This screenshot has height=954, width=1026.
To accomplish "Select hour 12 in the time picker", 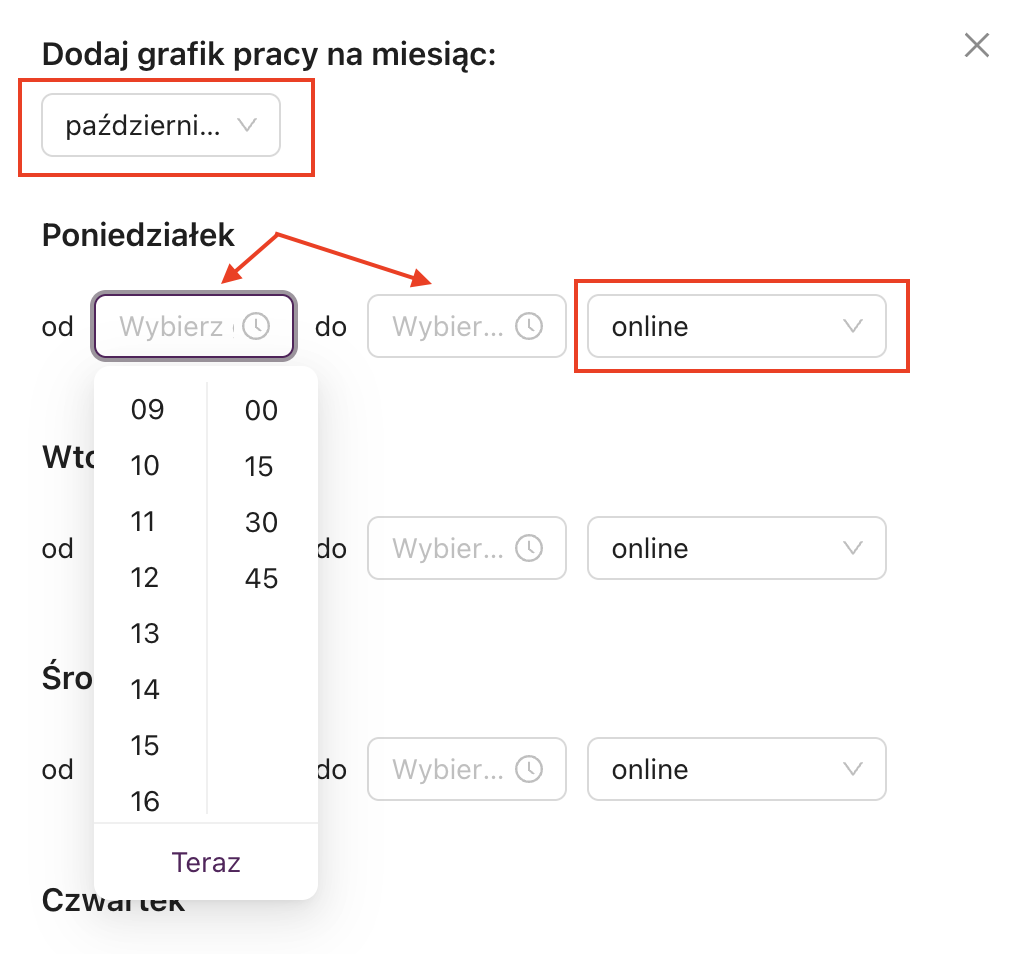I will 145,578.
